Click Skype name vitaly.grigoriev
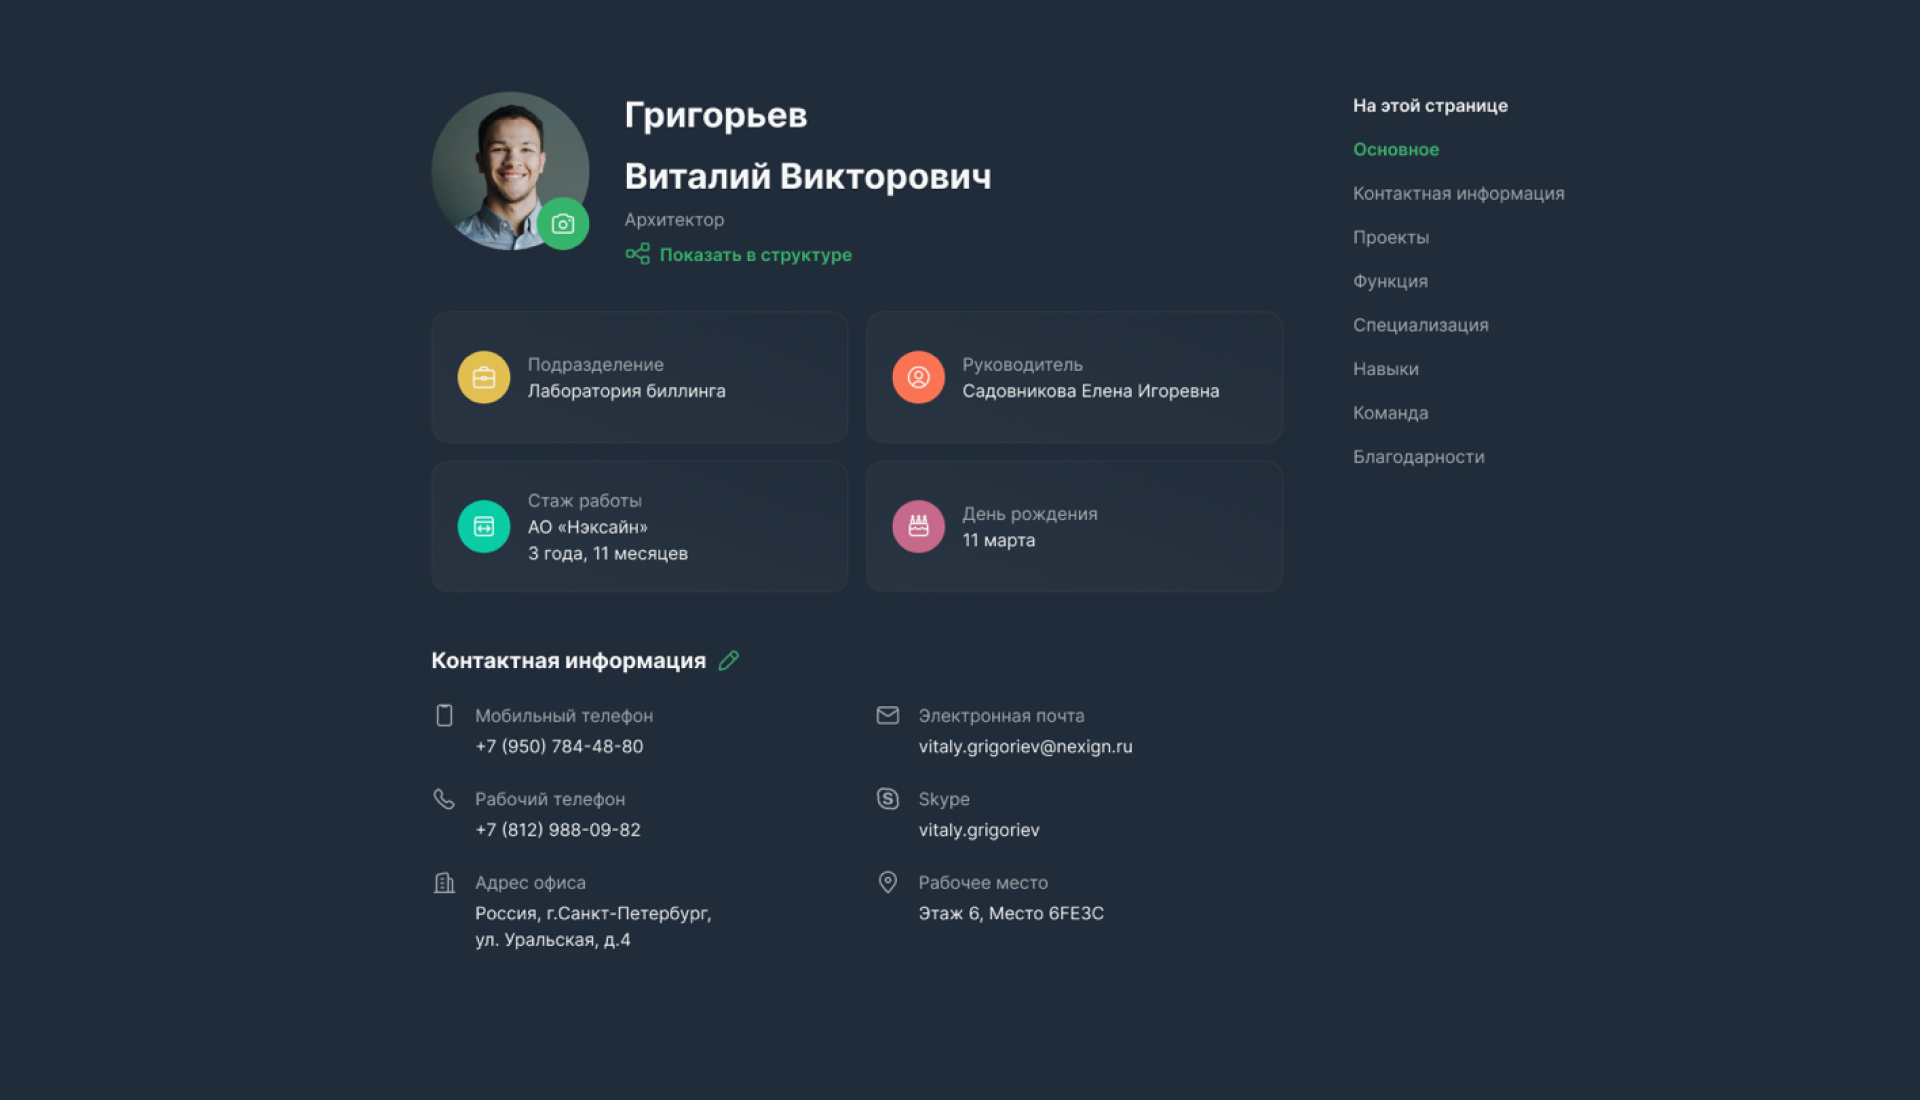The image size is (1920, 1100). [x=979, y=829]
